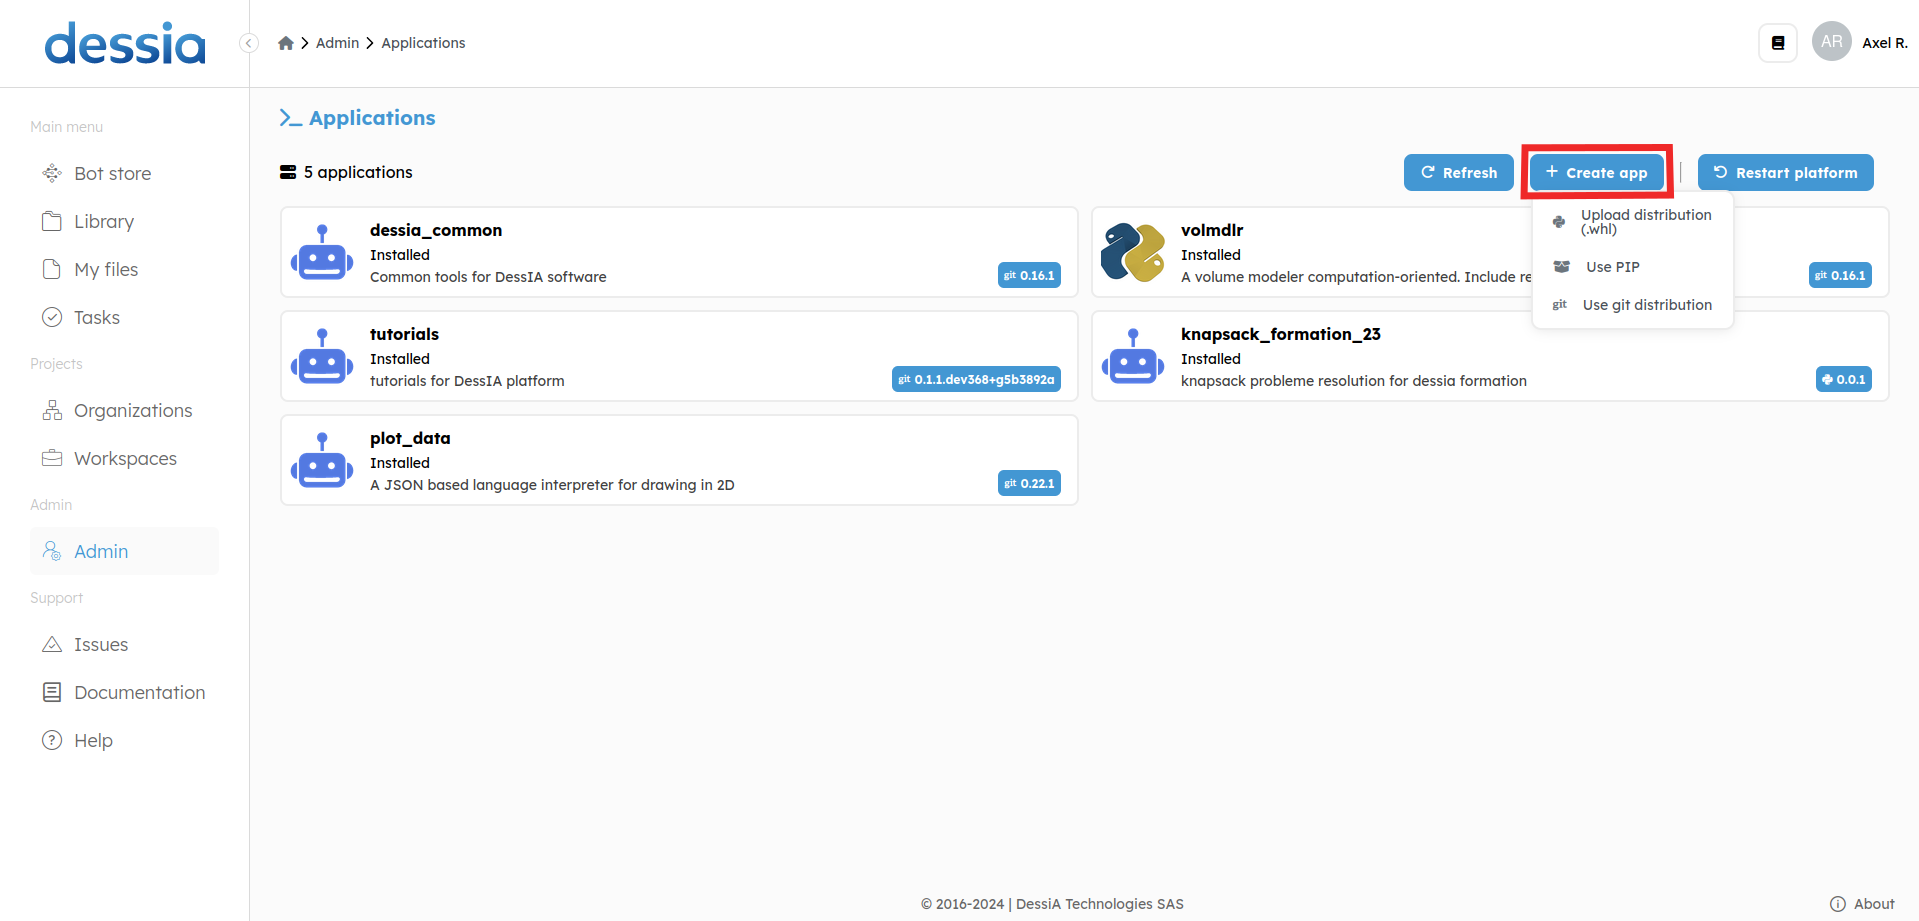
Task: Open the Applications breadcrumb link
Action: 423,43
